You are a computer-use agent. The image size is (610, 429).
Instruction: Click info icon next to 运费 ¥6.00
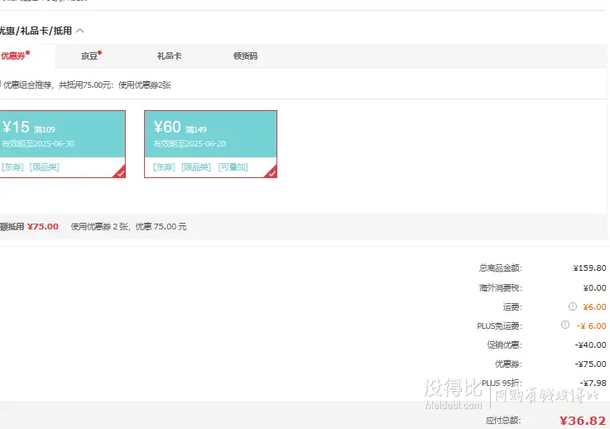point(573,306)
